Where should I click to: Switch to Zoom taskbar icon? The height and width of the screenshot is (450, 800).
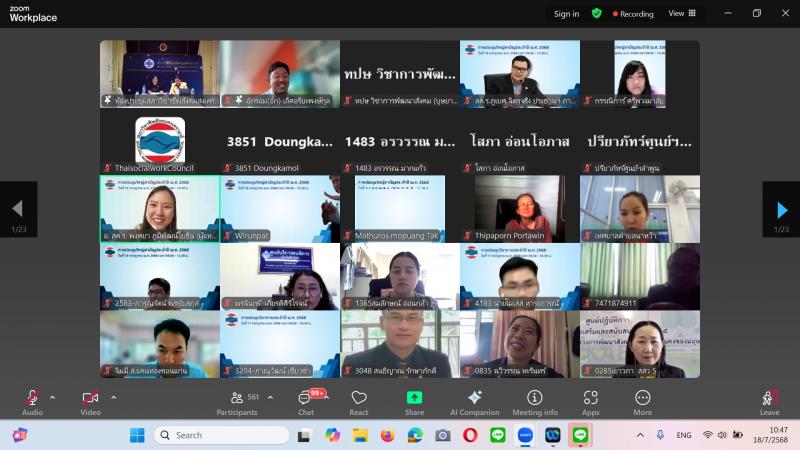point(525,435)
